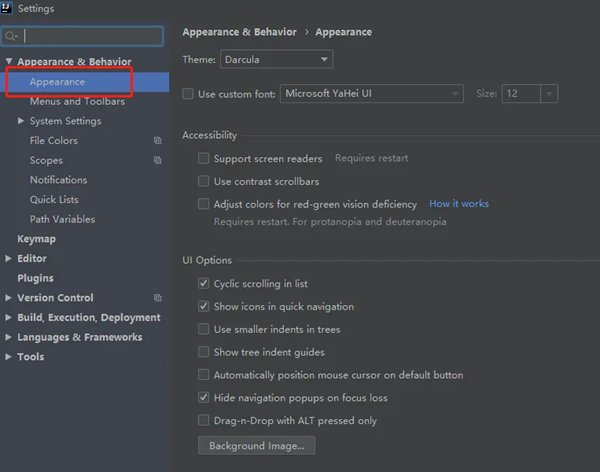Disable Hide navigation popups on focus loss
Viewport: 600px width, 472px height.
204,398
